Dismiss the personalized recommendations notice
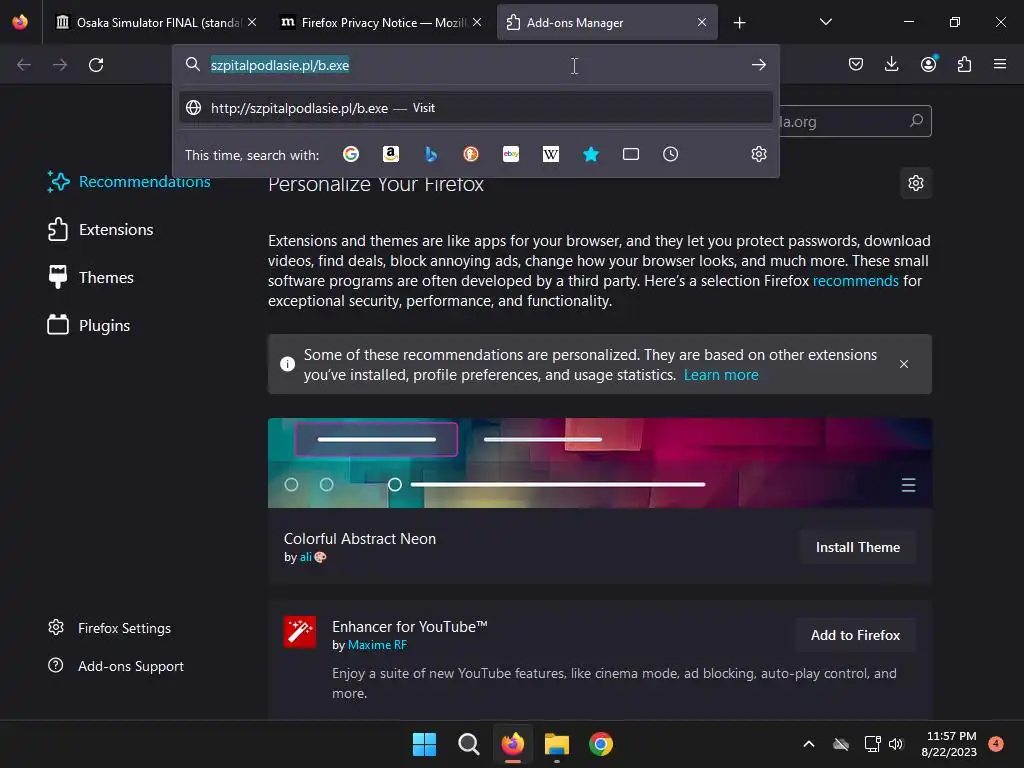The width and height of the screenshot is (1024, 768). (904, 364)
